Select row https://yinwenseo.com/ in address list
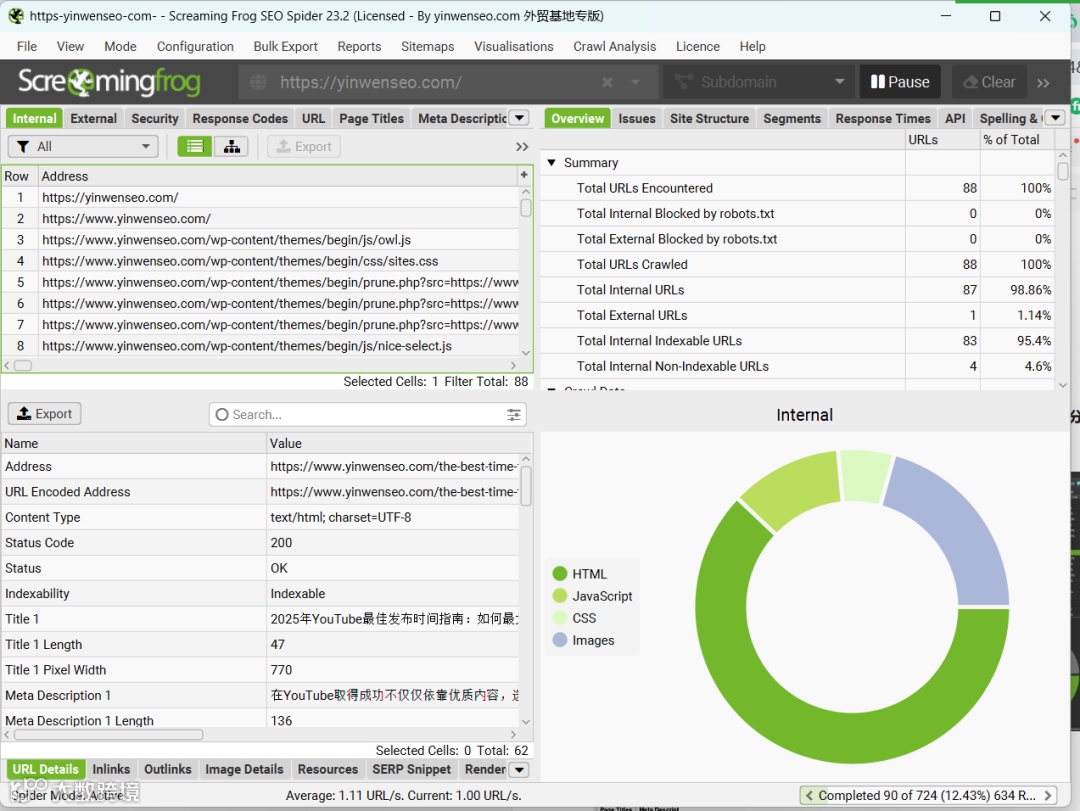Viewport: 1080px width, 811px height. [260, 197]
